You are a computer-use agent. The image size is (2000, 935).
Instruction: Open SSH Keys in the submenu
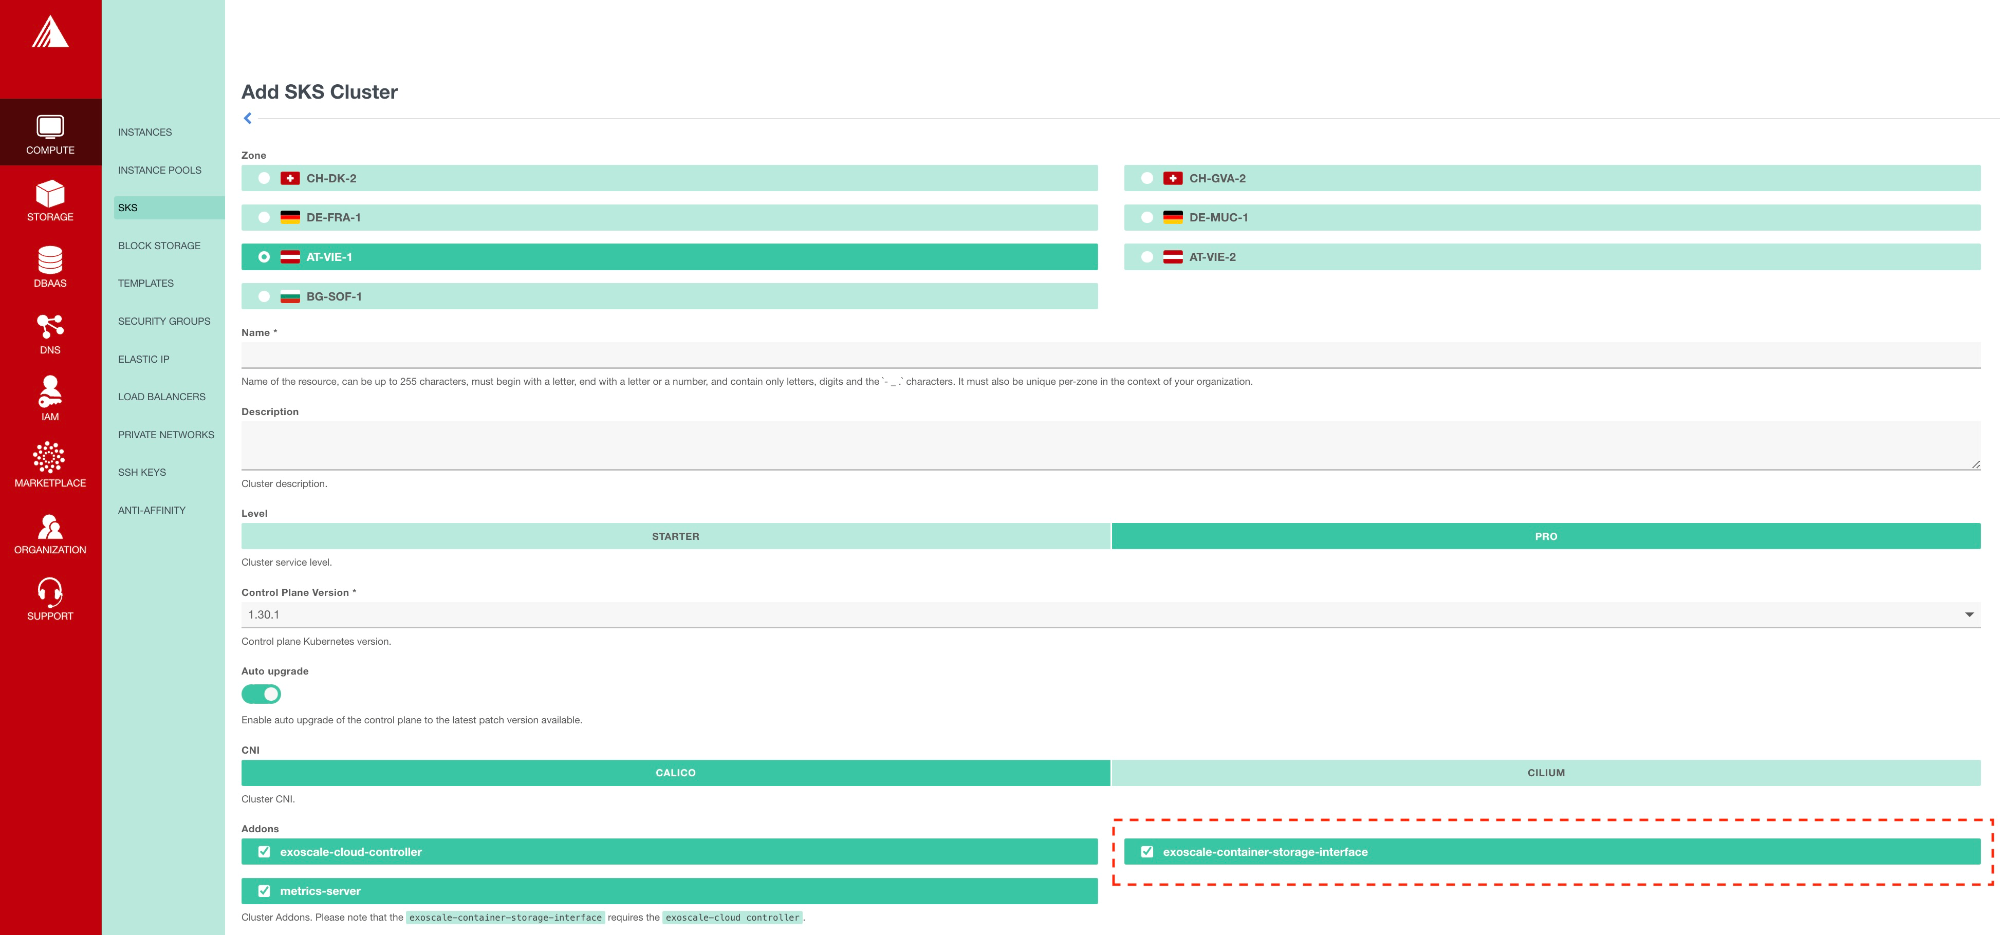pyautogui.click(x=142, y=473)
